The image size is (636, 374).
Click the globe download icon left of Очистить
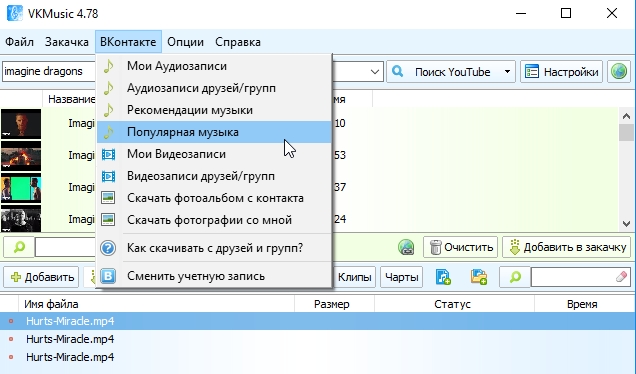click(406, 247)
